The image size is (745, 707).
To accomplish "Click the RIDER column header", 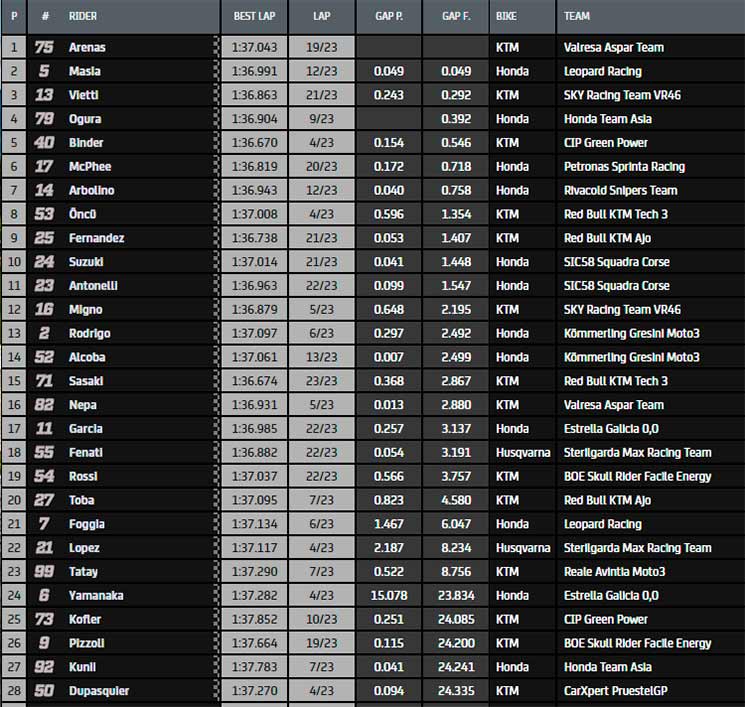I will pyautogui.click(x=83, y=16).
